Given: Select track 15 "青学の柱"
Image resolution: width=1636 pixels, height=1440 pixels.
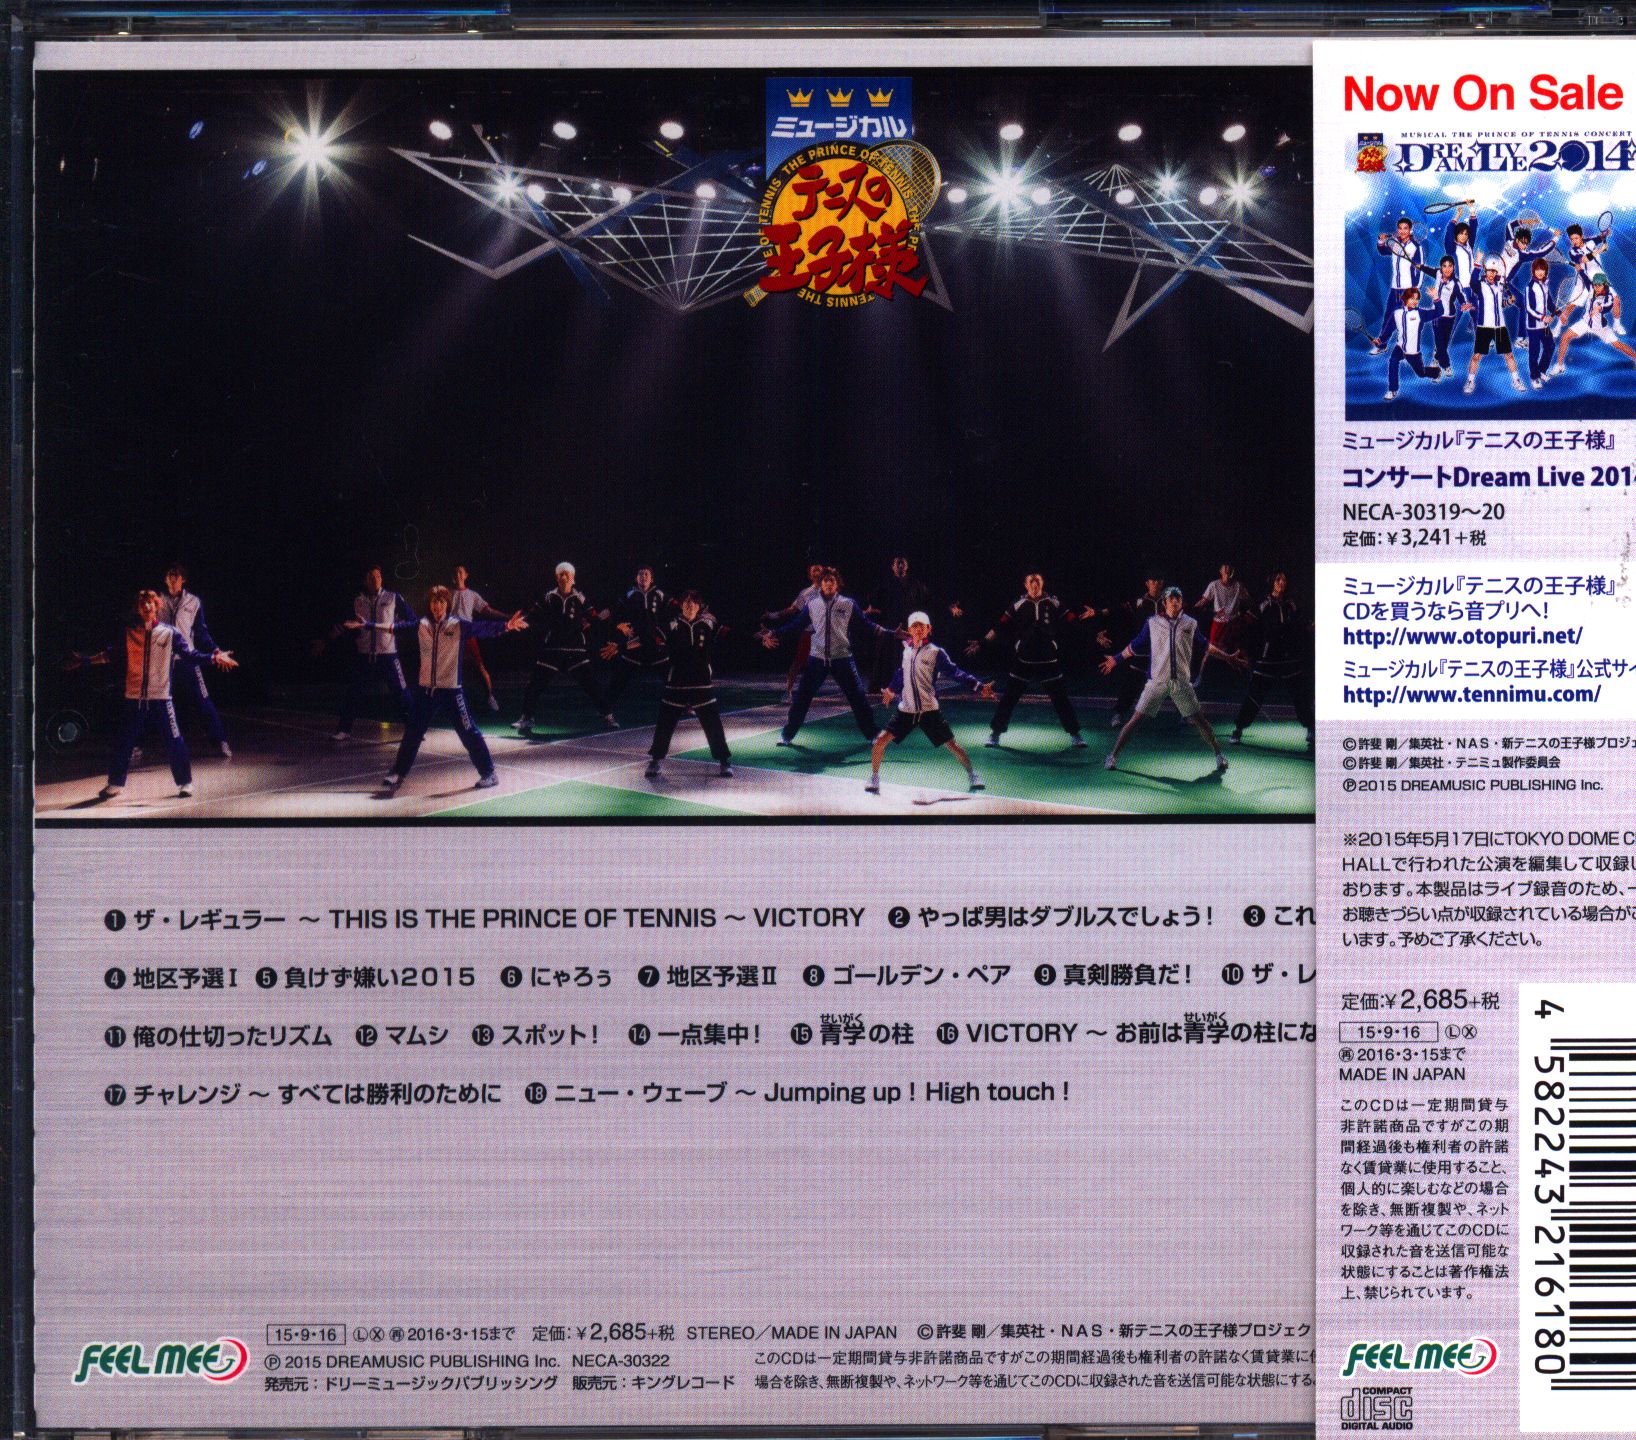Looking at the screenshot, I should (x=852, y=1031).
